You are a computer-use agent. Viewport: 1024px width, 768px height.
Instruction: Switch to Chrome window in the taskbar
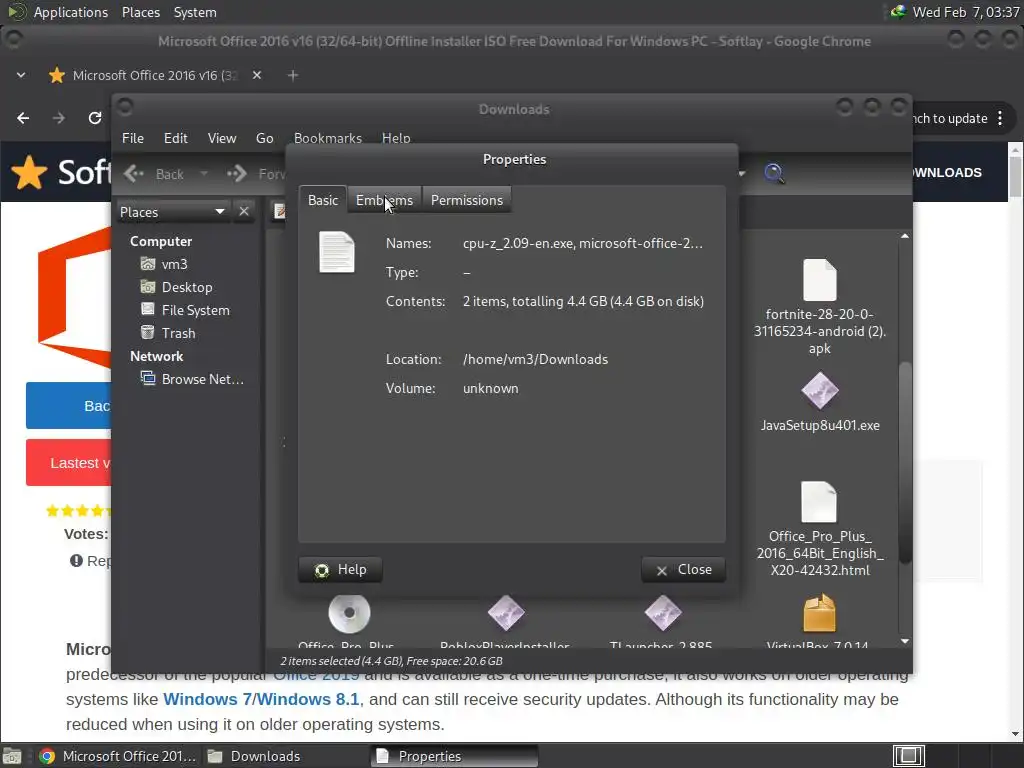click(118, 756)
